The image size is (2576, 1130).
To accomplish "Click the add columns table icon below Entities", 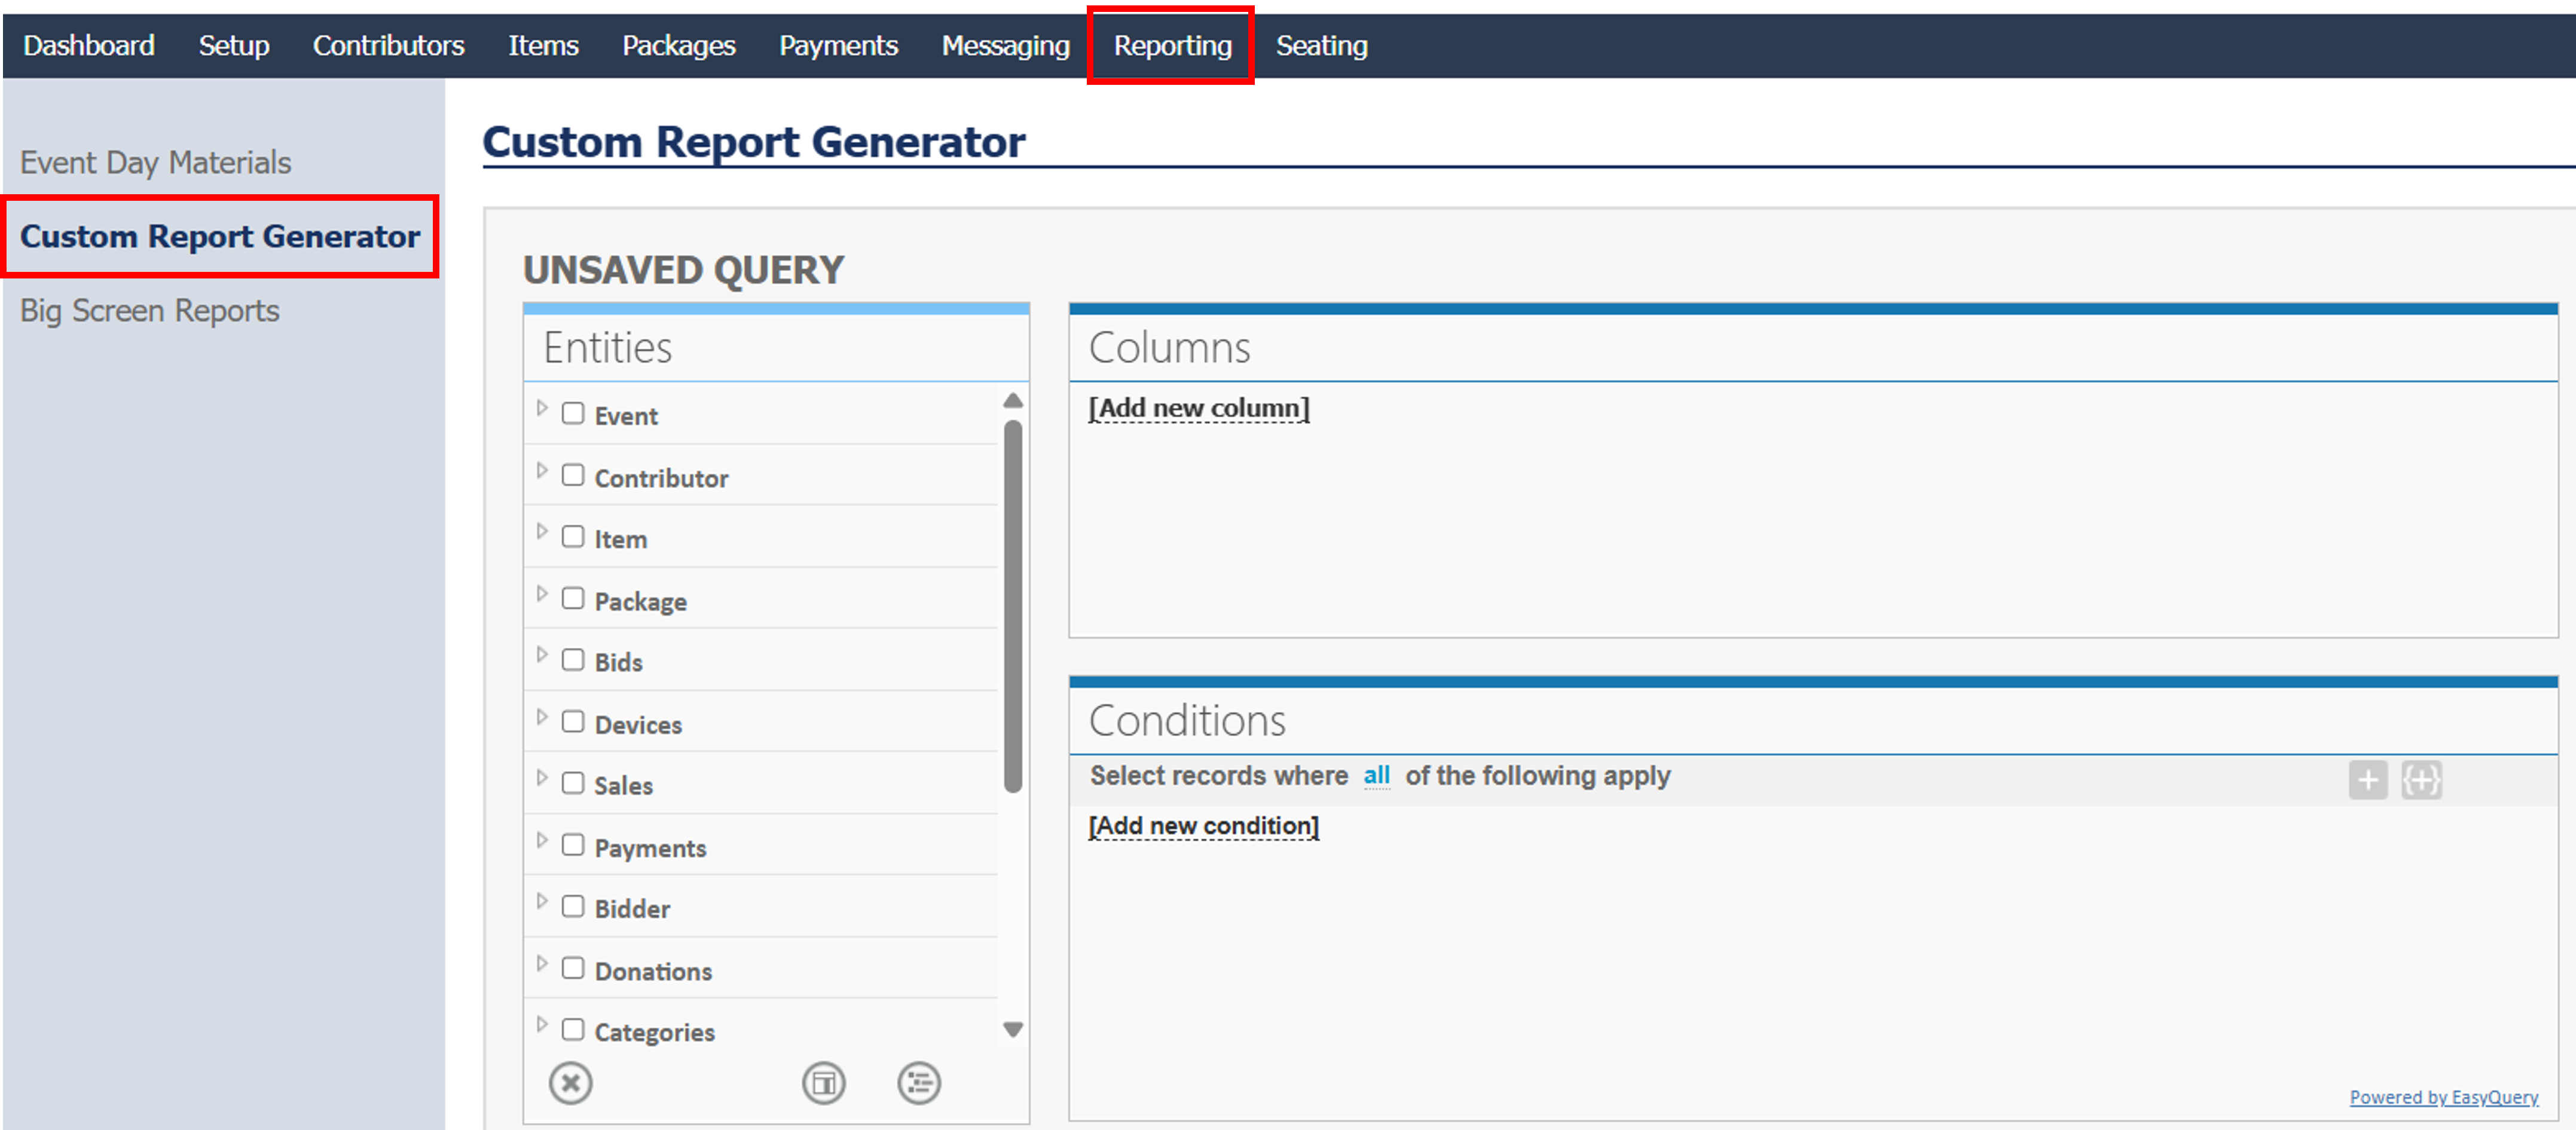I will click(823, 1082).
